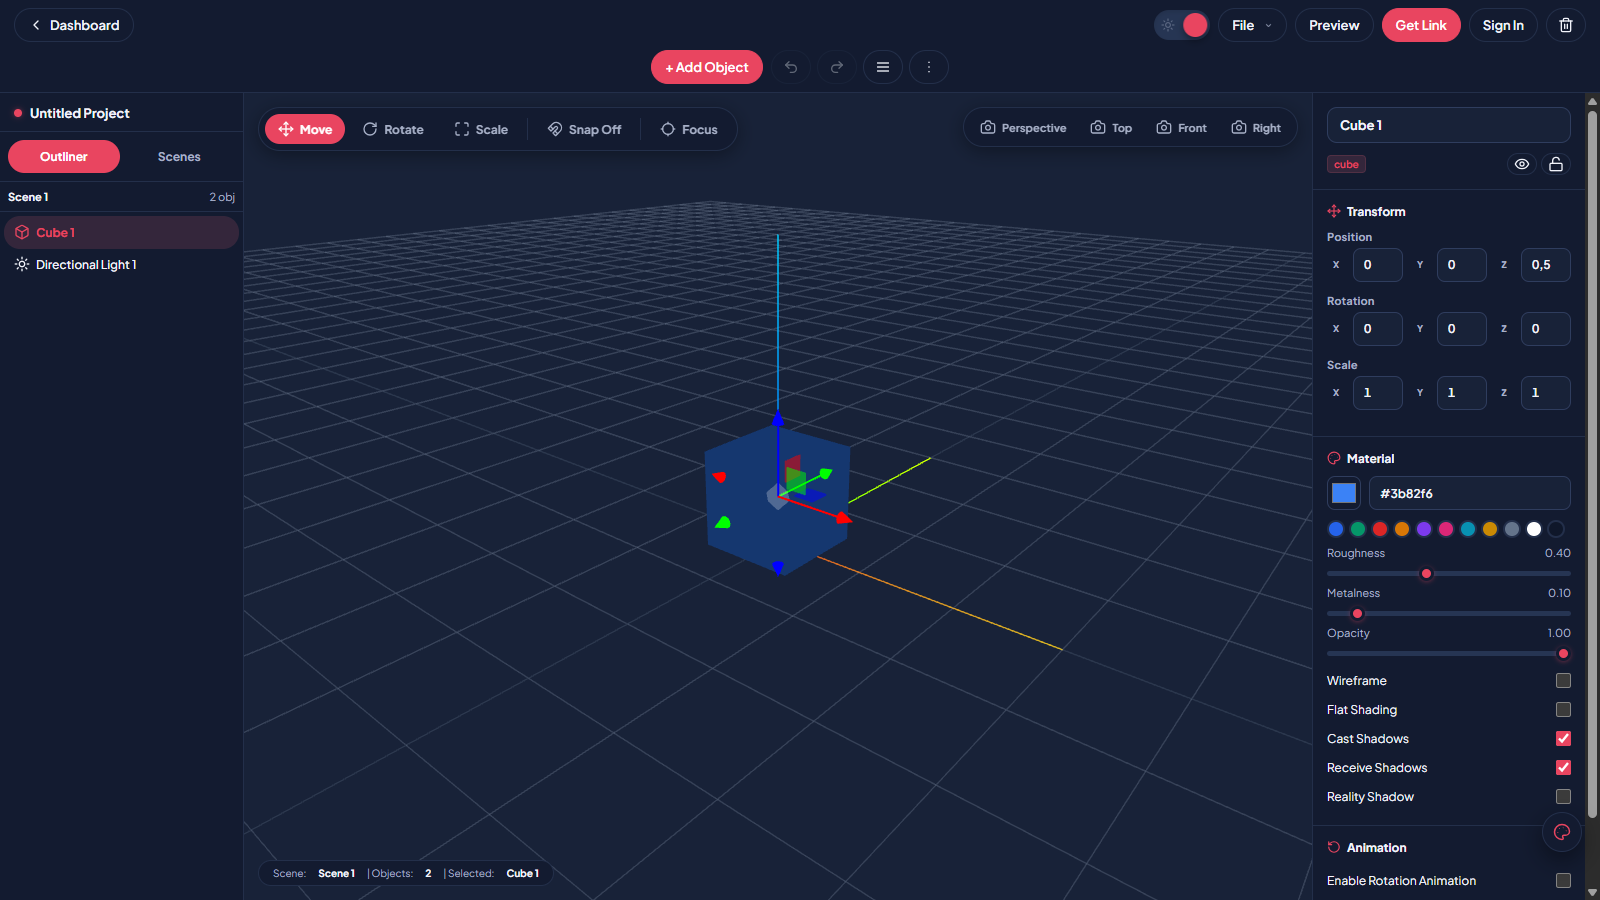This screenshot has height=900, width=1600.
Task: Focus on the selected object
Action: click(x=689, y=129)
